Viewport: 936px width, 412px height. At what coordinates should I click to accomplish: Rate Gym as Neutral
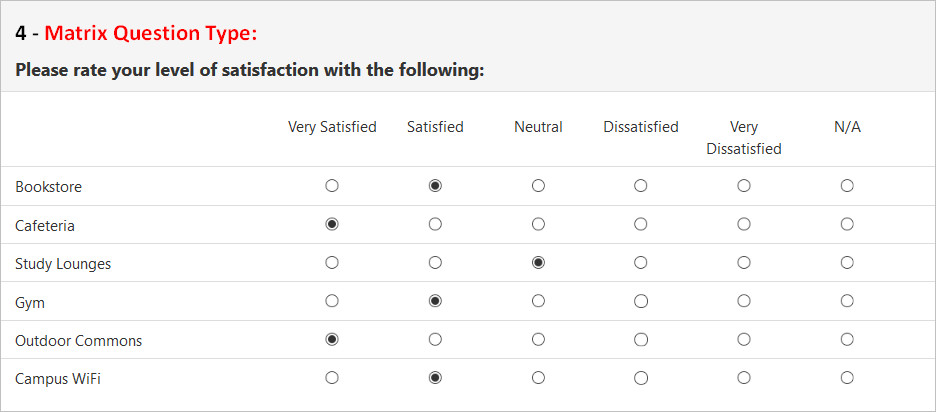click(x=538, y=301)
